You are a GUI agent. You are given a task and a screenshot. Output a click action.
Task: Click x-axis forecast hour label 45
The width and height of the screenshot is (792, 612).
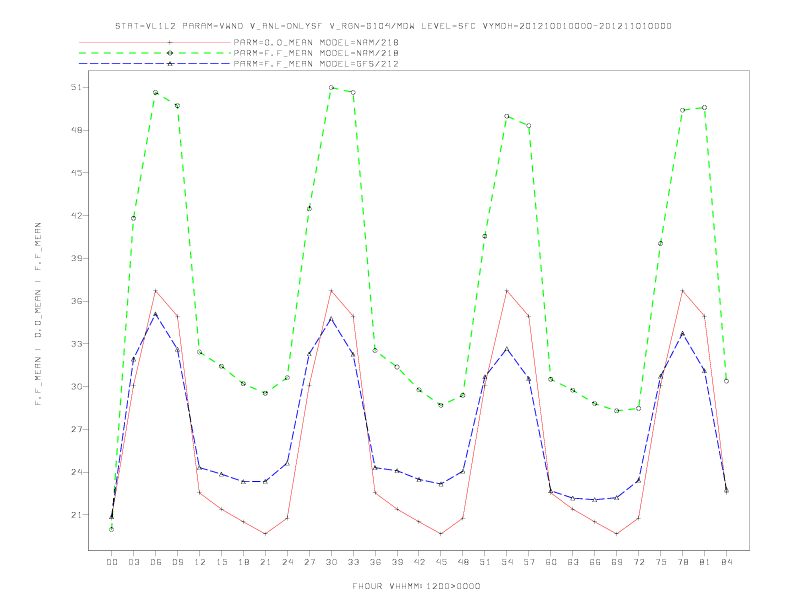441,562
